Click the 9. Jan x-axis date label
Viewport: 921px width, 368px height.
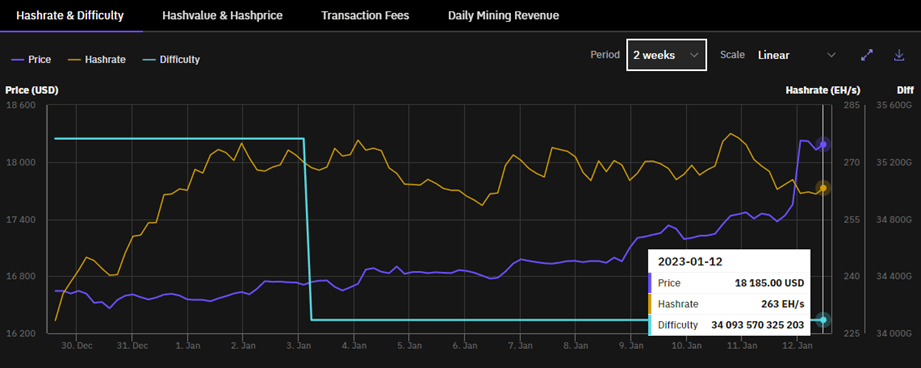(x=631, y=346)
